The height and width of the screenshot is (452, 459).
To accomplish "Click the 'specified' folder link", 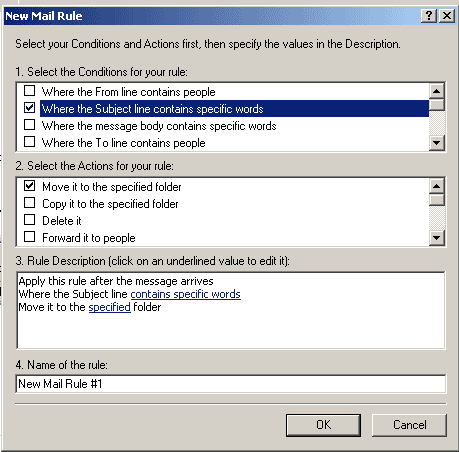I will tap(109, 307).
